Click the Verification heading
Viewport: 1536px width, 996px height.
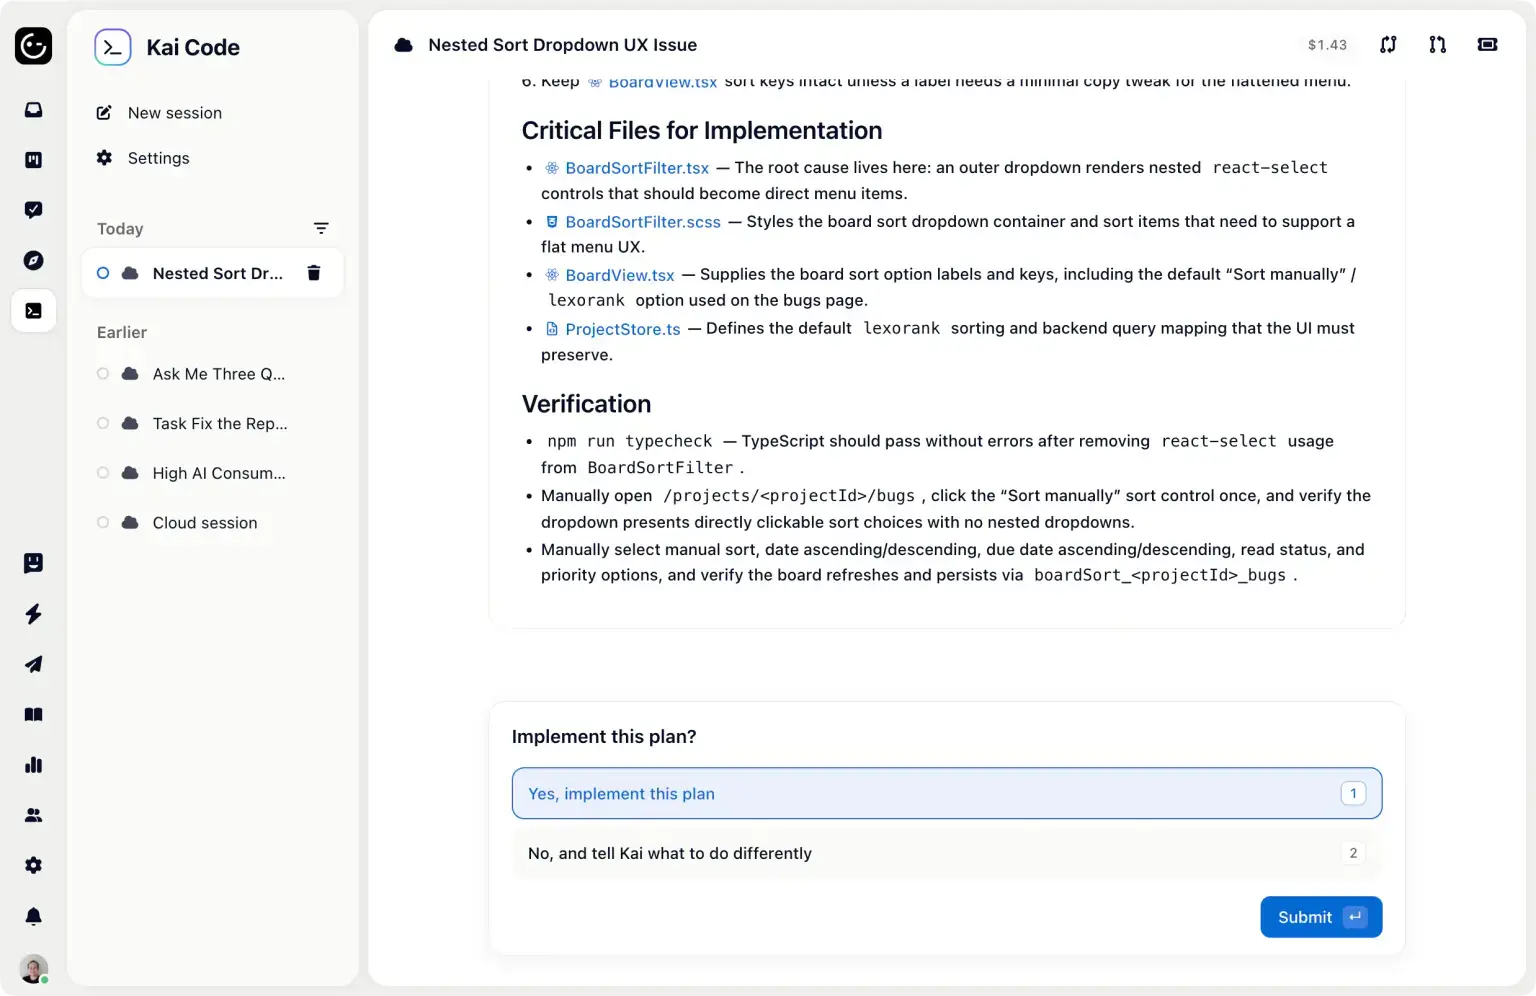point(586,404)
